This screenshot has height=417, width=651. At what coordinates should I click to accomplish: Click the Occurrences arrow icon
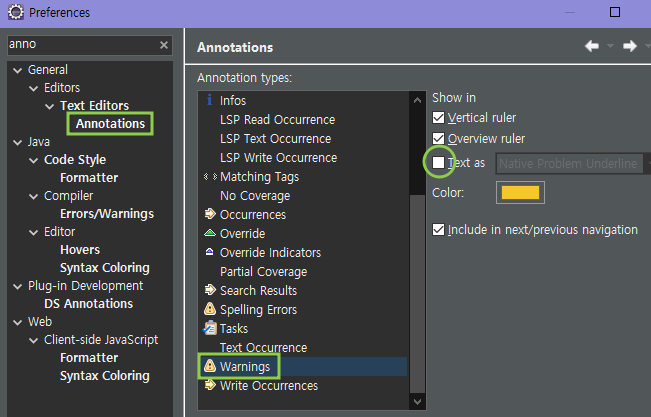210,215
